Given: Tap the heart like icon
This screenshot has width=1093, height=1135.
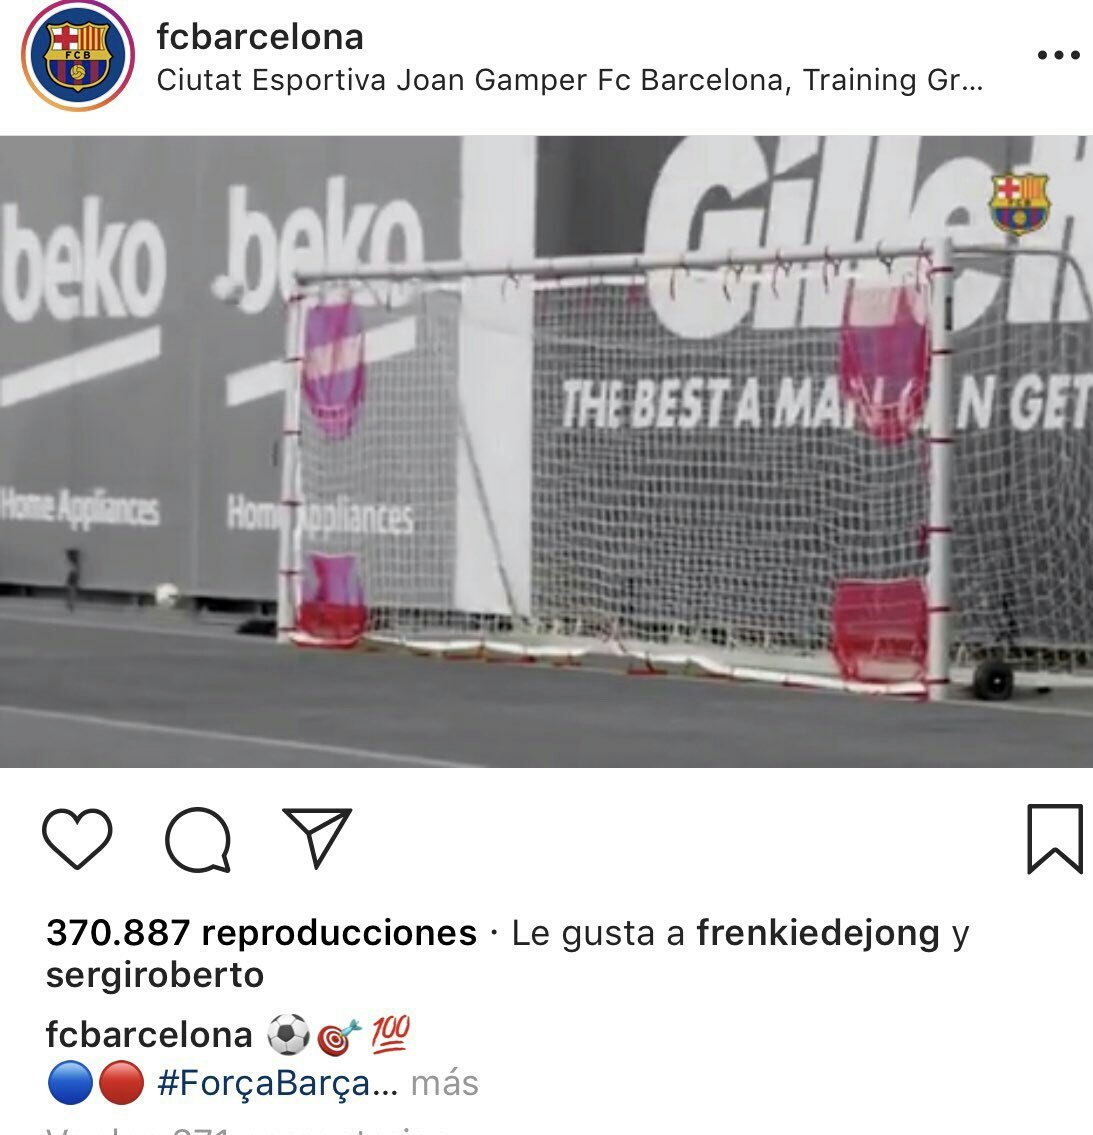Looking at the screenshot, I should tap(77, 839).
